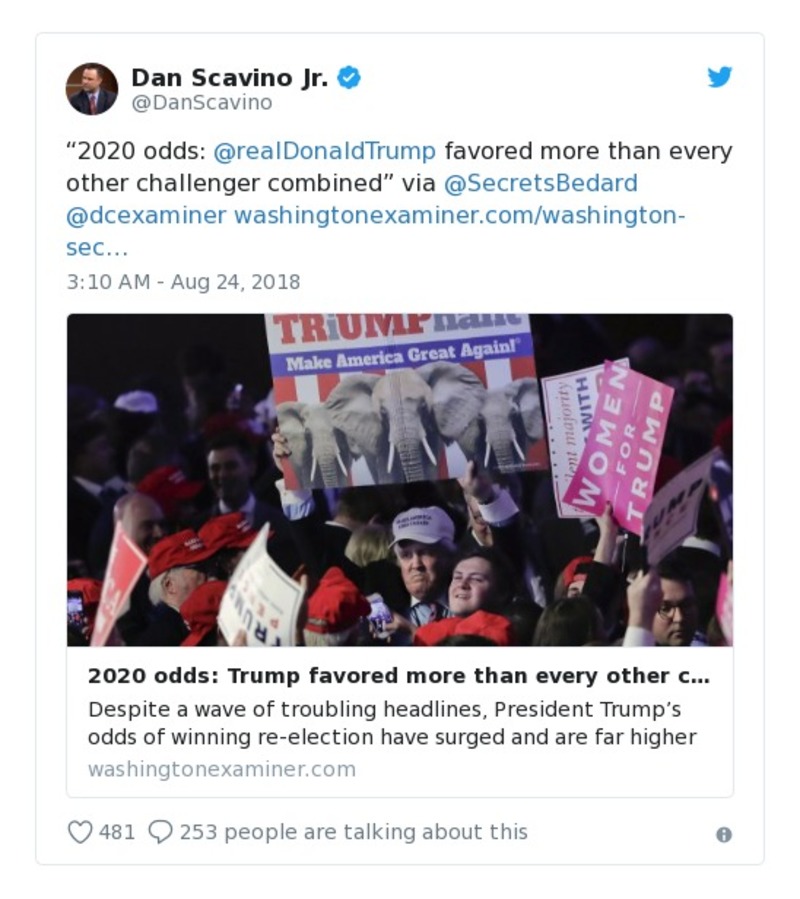Open the @dcexaminer mention link
The height and width of the screenshot is (899, 800).
pyautogui.click(x=146, y=216)
